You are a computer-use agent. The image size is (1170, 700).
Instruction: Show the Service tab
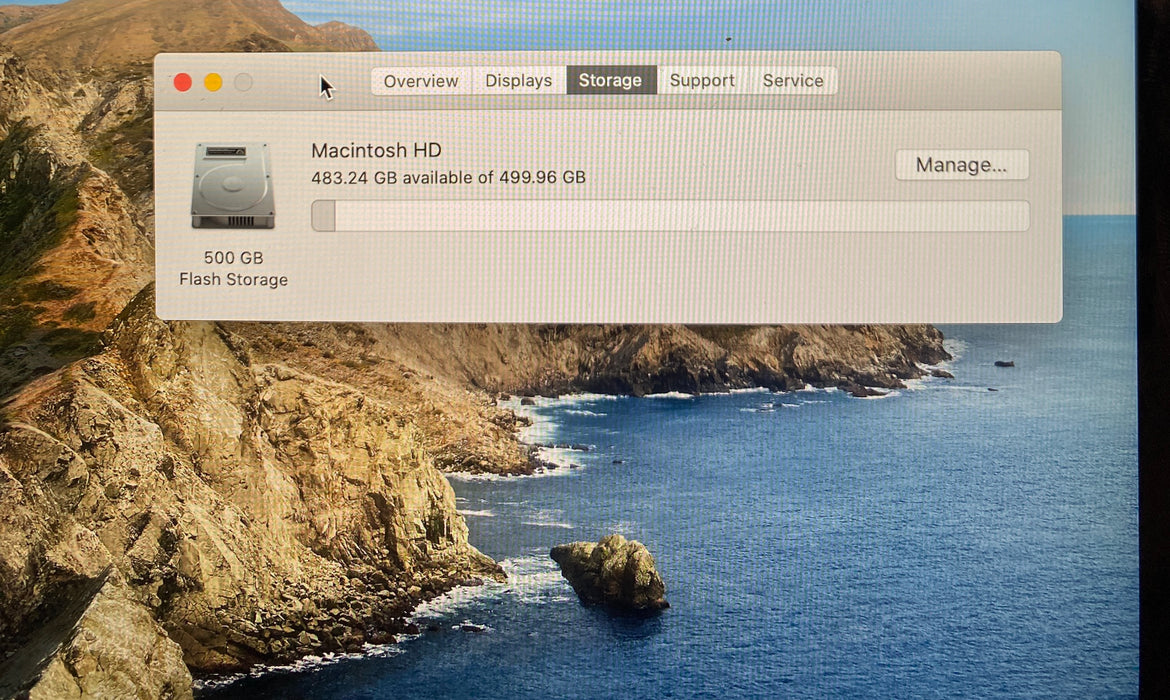coord(793,80)
